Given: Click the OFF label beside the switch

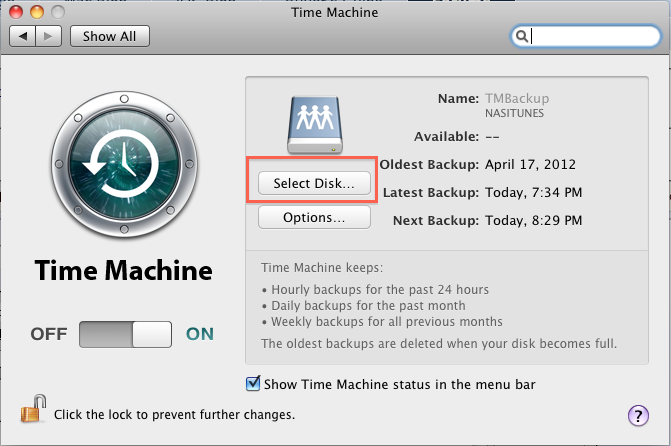Looking at the screenshot, I should (49, 333).
